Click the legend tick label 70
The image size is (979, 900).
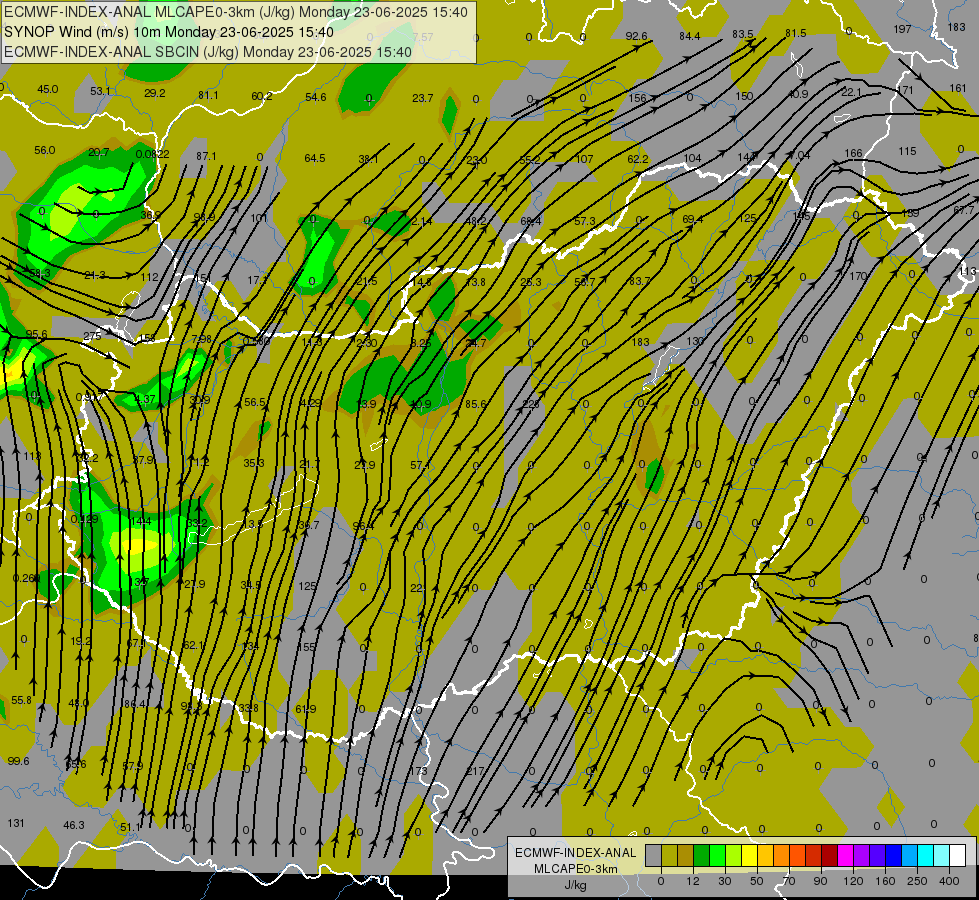pyautogui.click(x=789, y=881)
